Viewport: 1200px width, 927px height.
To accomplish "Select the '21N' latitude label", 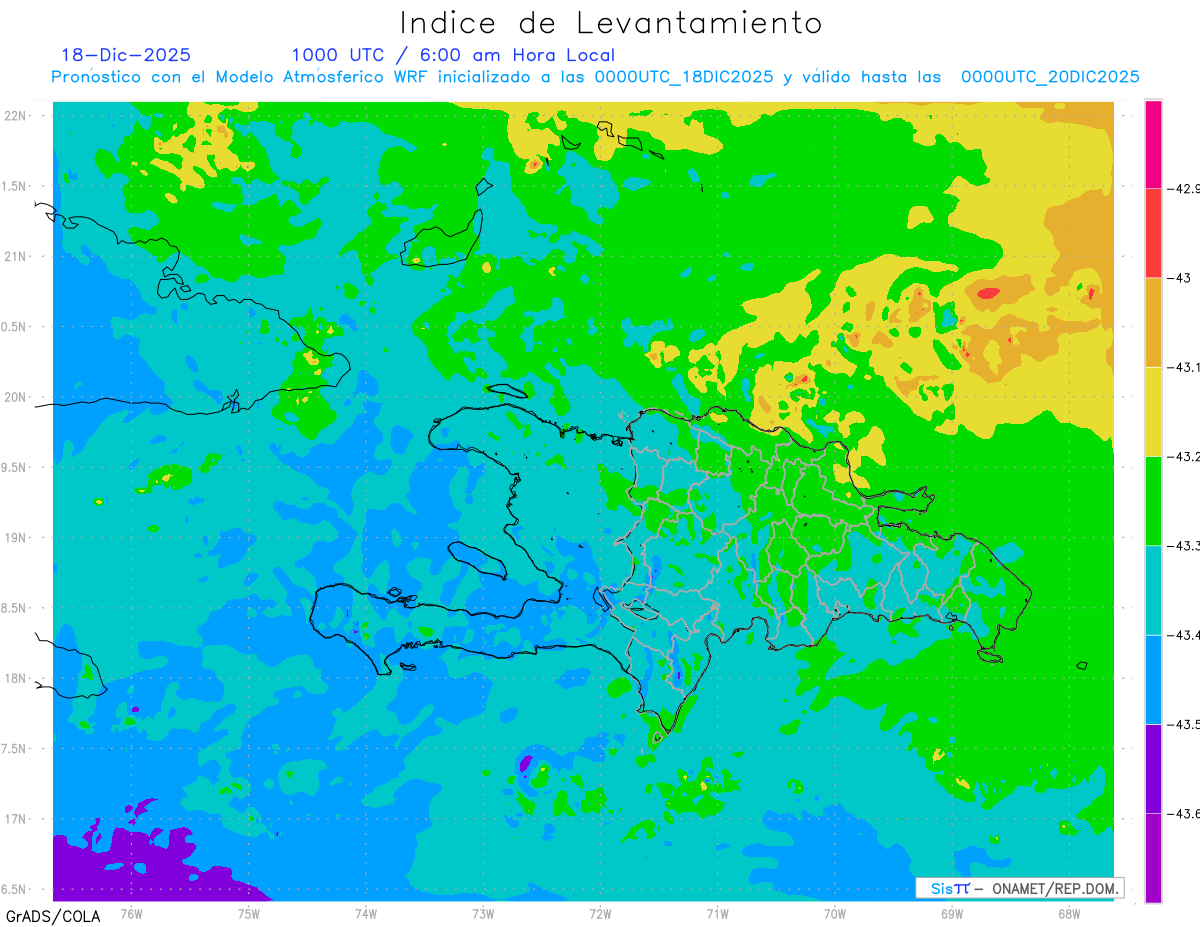I will coord(16,256).
